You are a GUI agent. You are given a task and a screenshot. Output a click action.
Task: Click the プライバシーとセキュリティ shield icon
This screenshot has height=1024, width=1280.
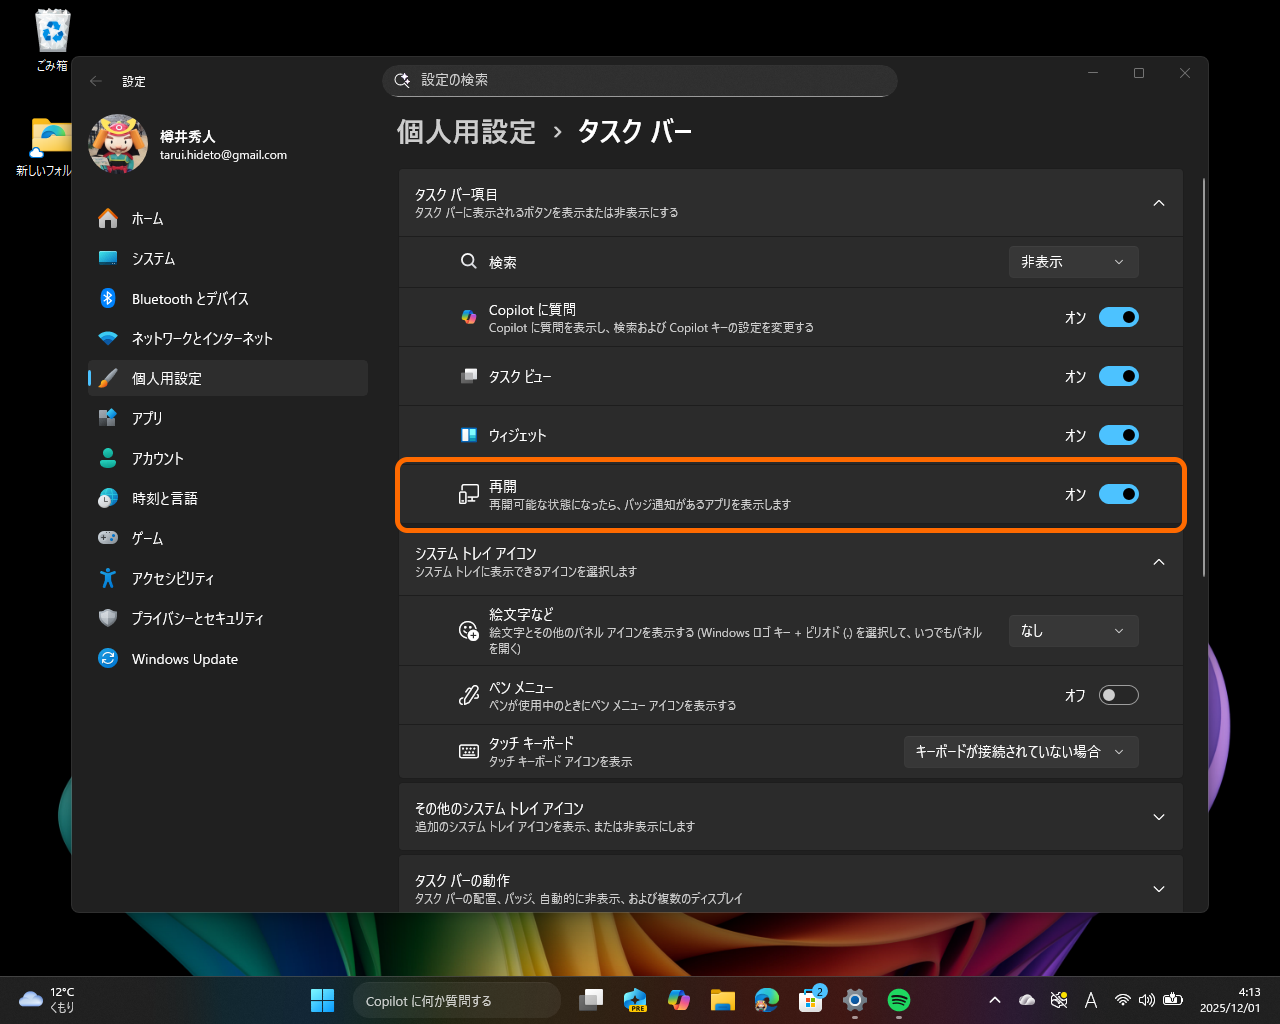click(x=108, y=618)
